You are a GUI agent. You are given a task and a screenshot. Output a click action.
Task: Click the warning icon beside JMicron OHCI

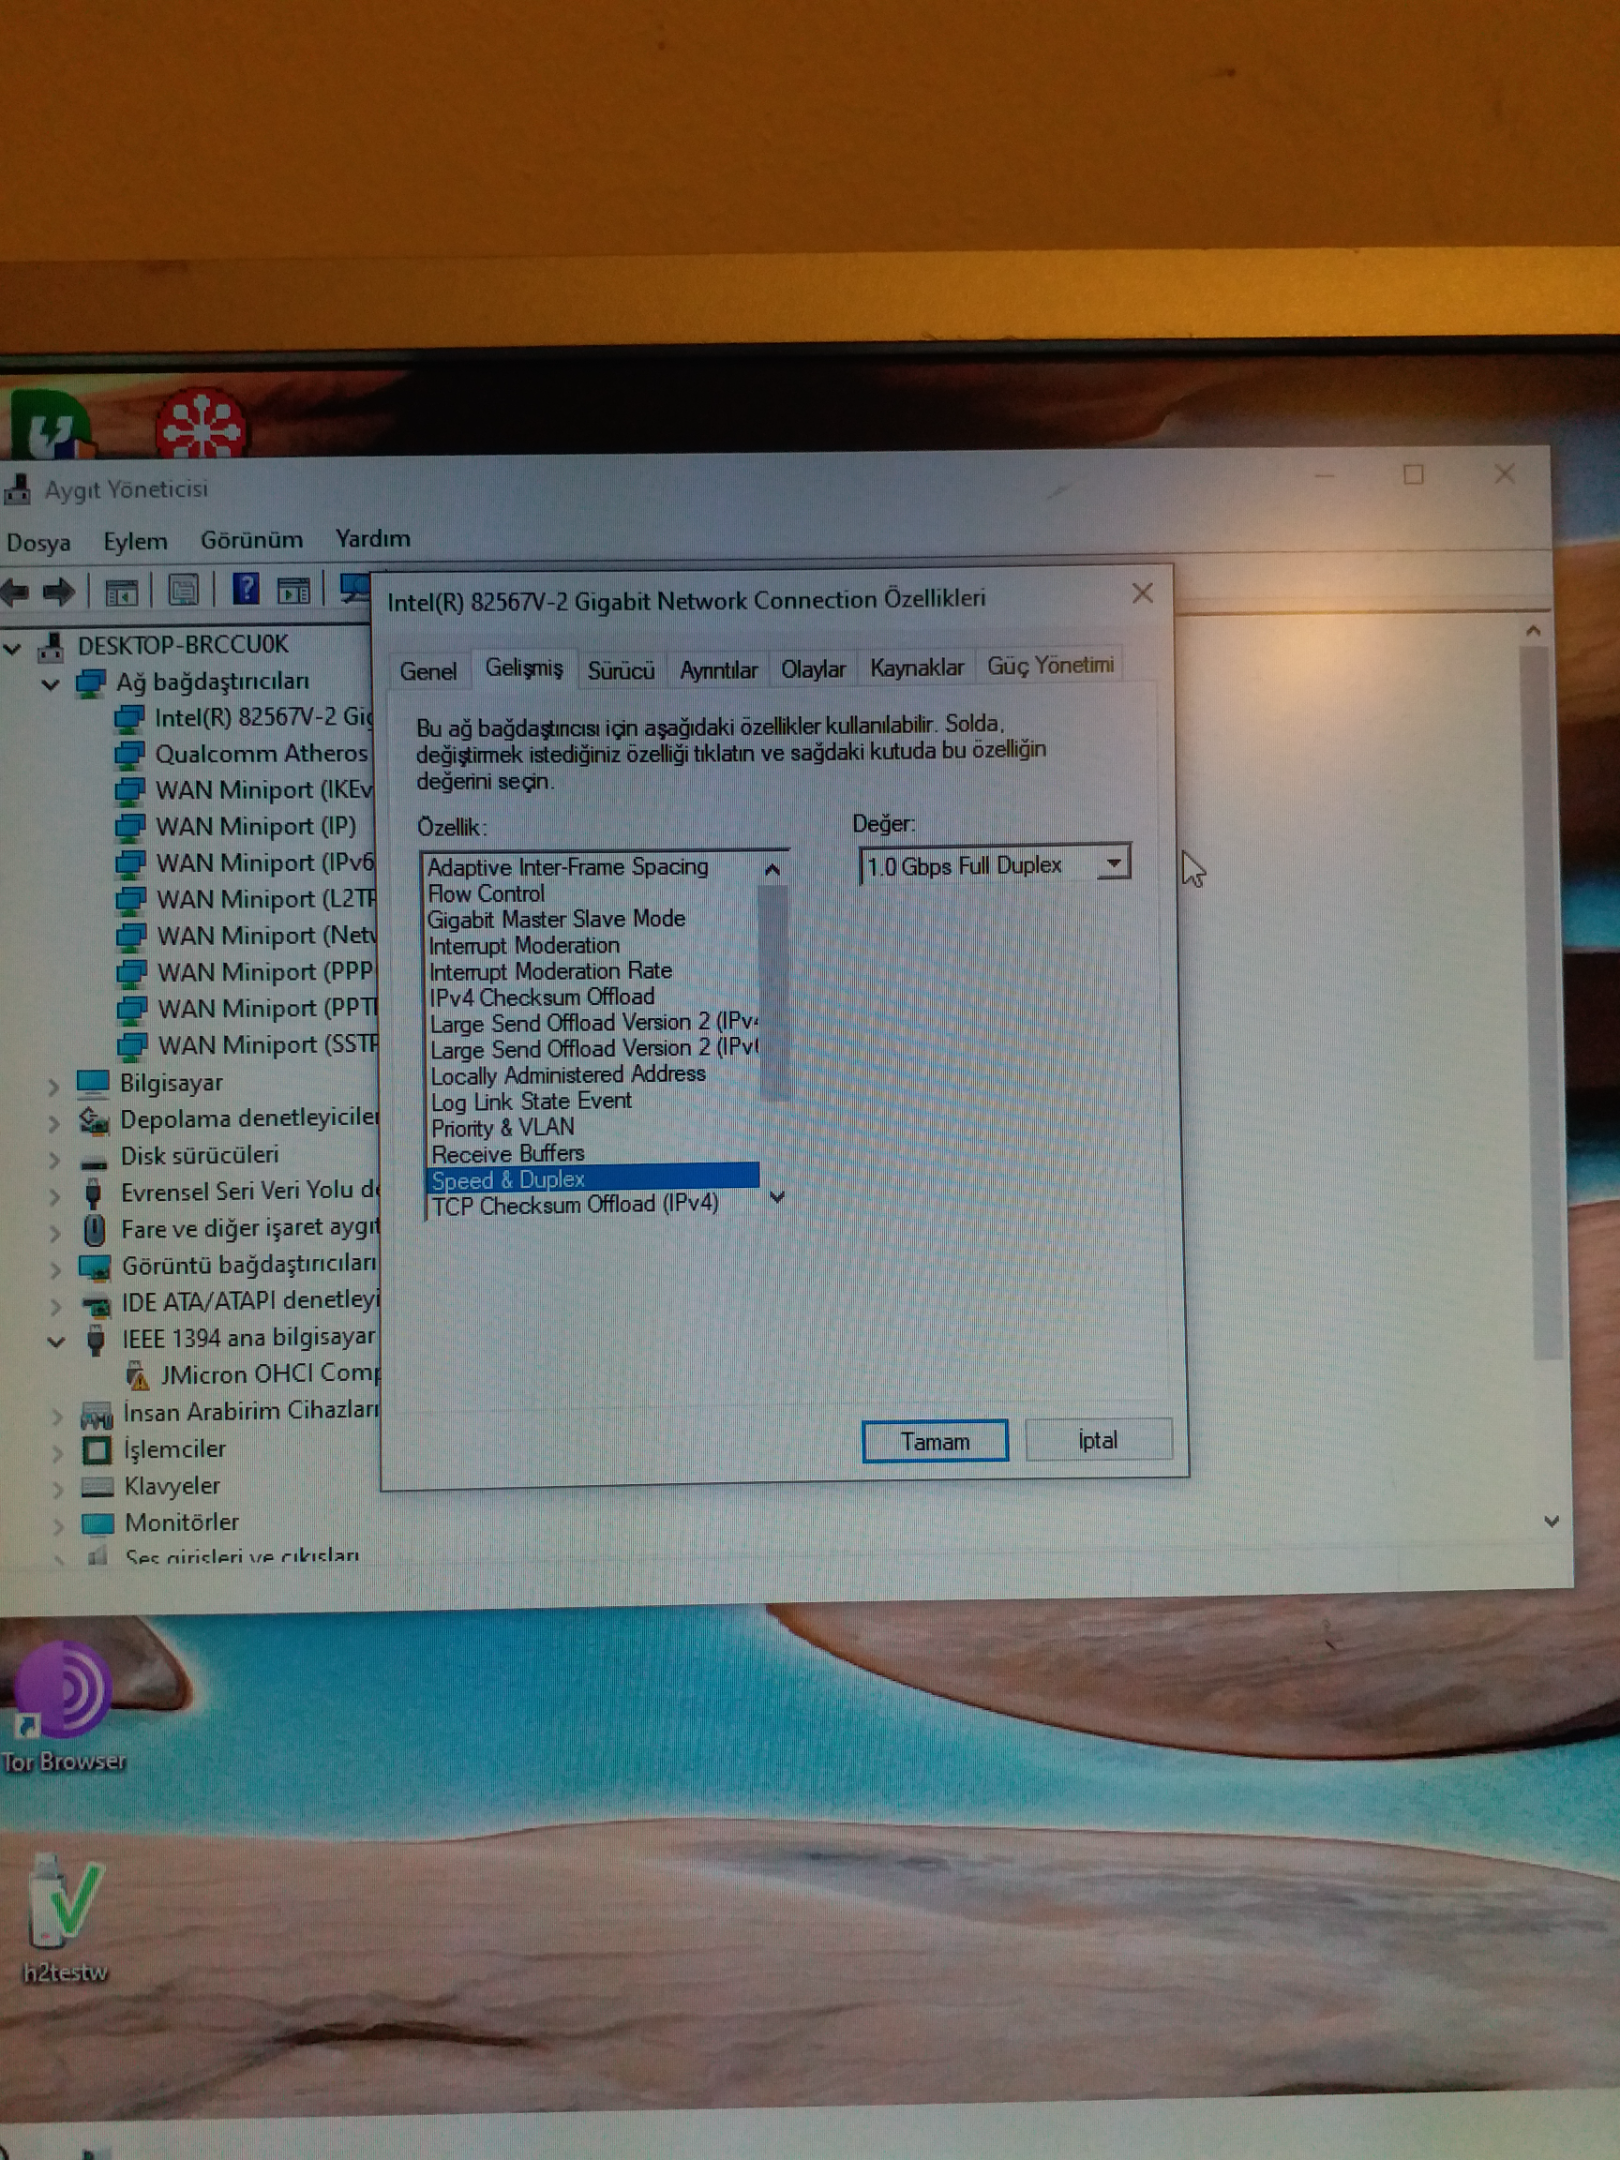137,1376
